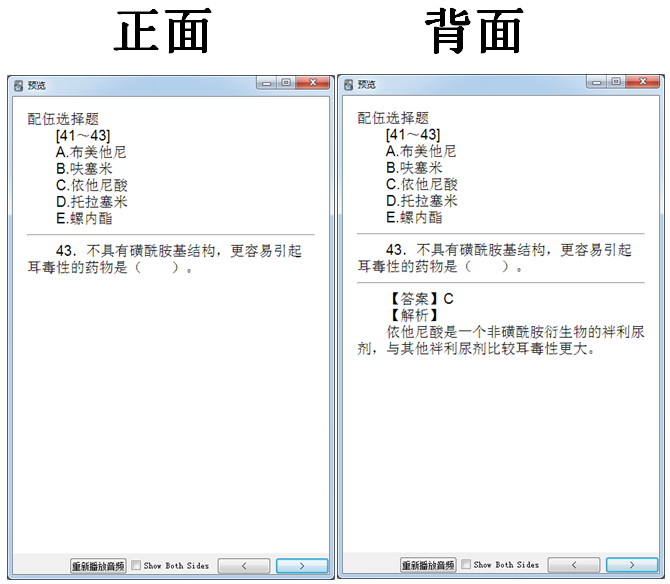
Task: Click the right window's 预览 title
Action: point(366,85)
